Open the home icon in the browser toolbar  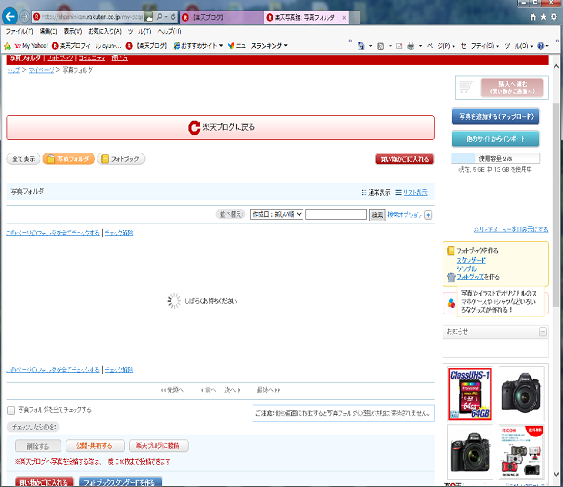[533, 17]
